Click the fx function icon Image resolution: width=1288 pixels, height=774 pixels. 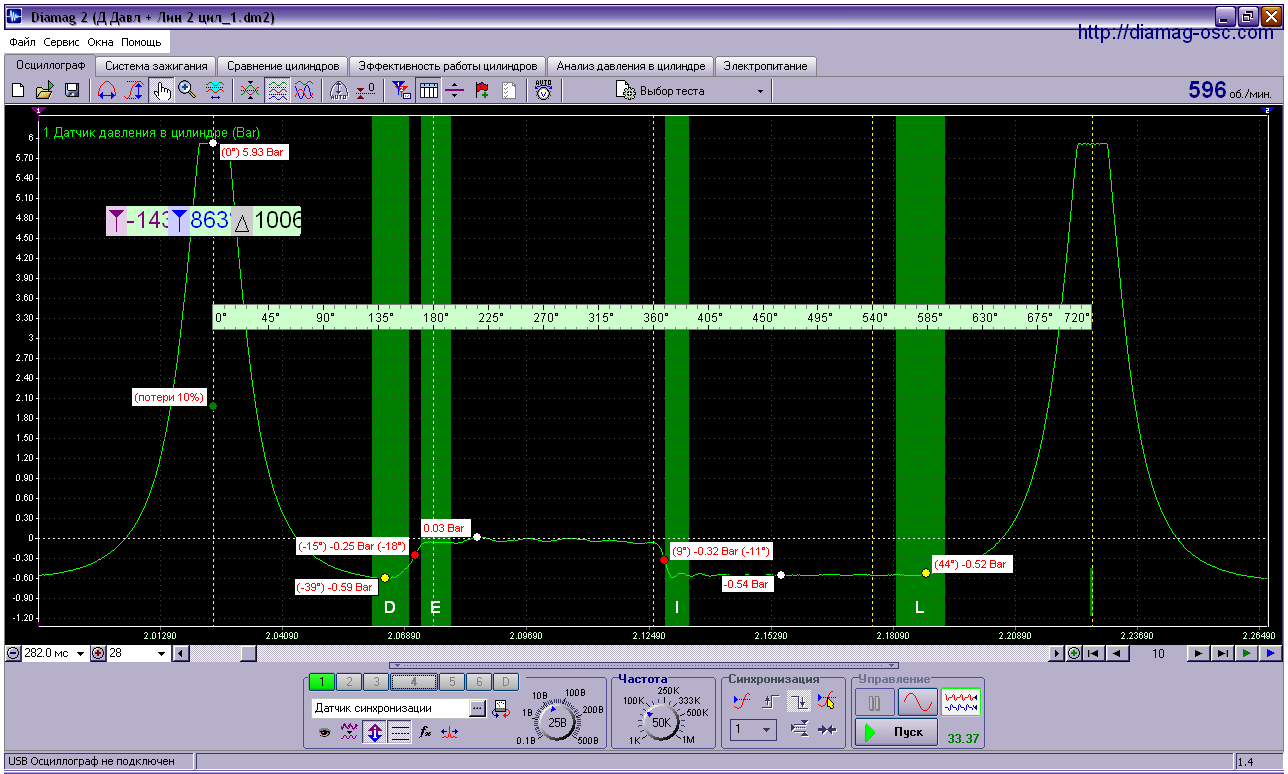425,732
